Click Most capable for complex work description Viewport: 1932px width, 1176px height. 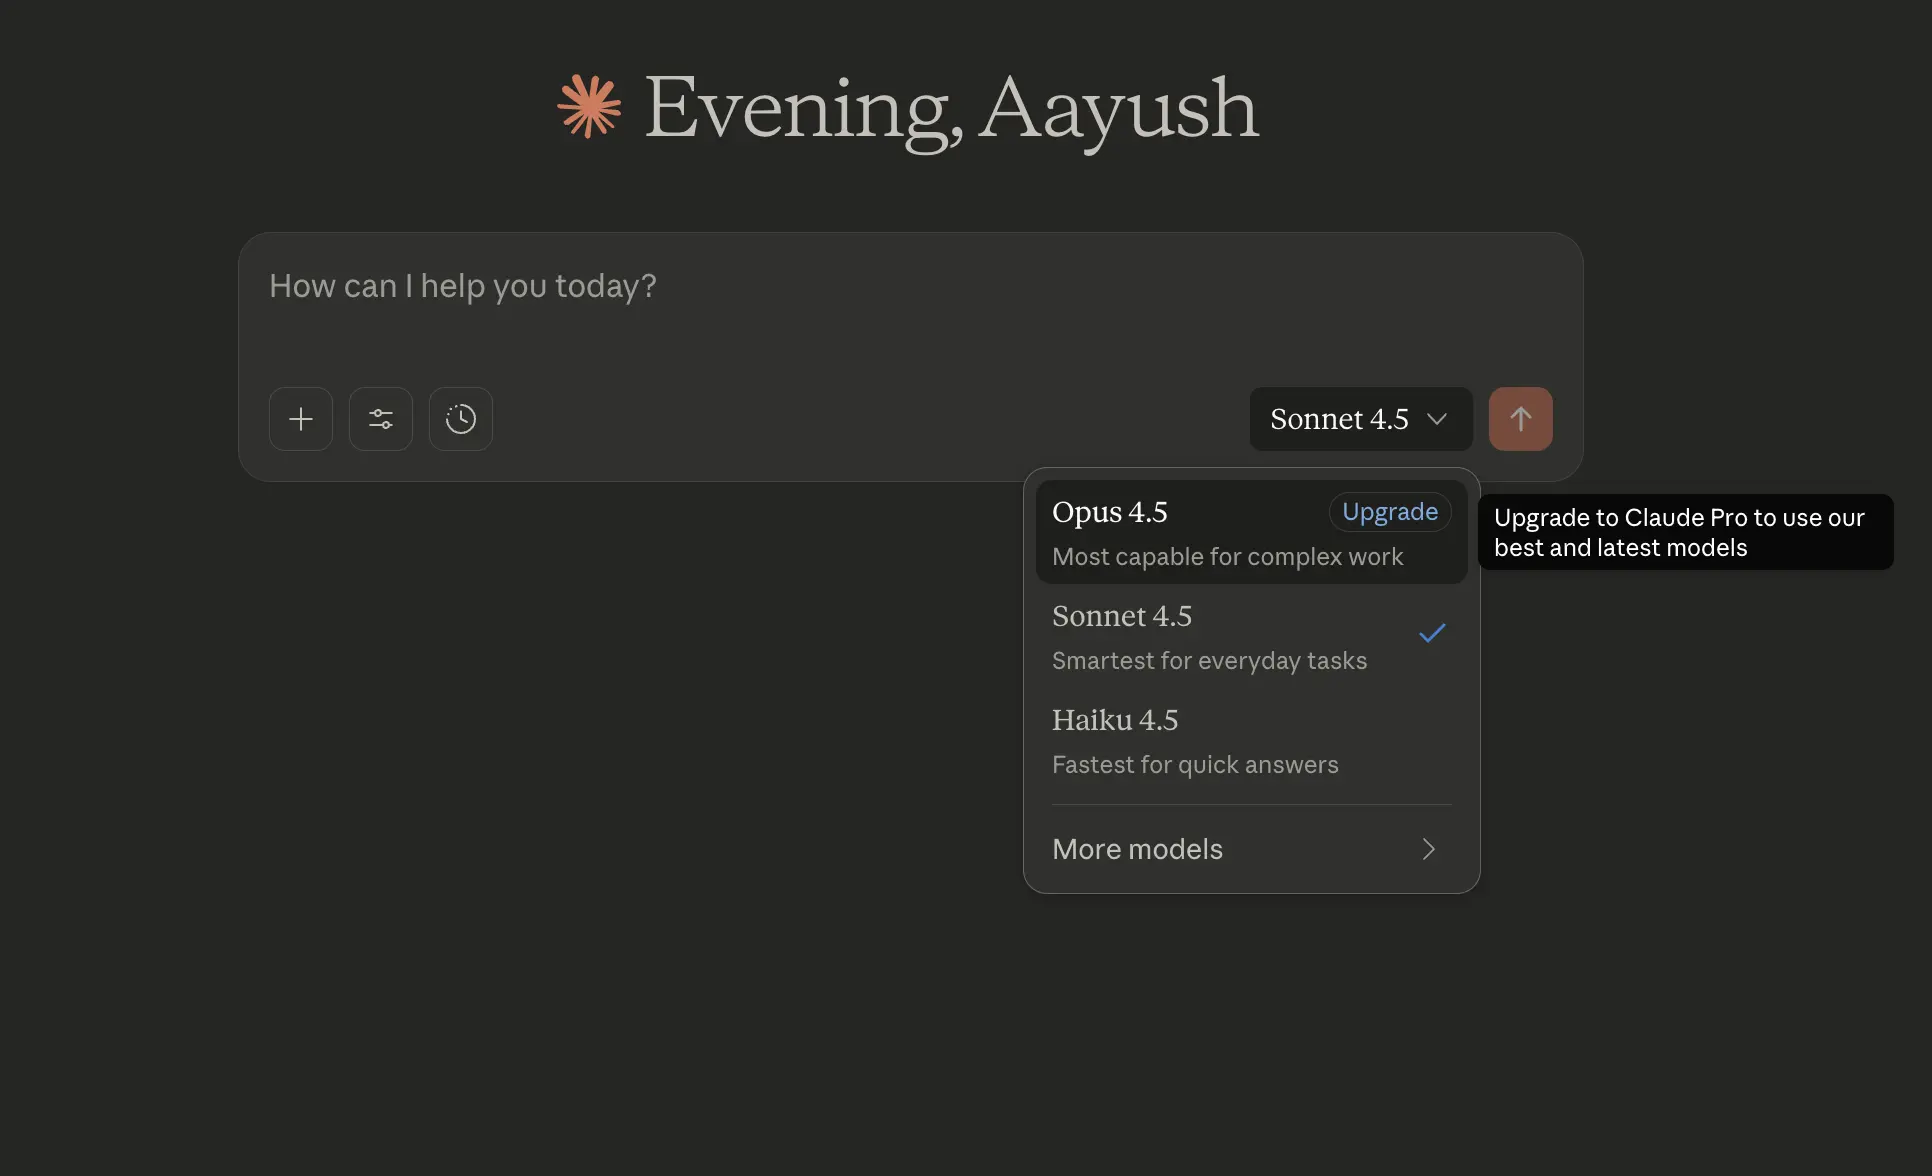(1227, 557)
